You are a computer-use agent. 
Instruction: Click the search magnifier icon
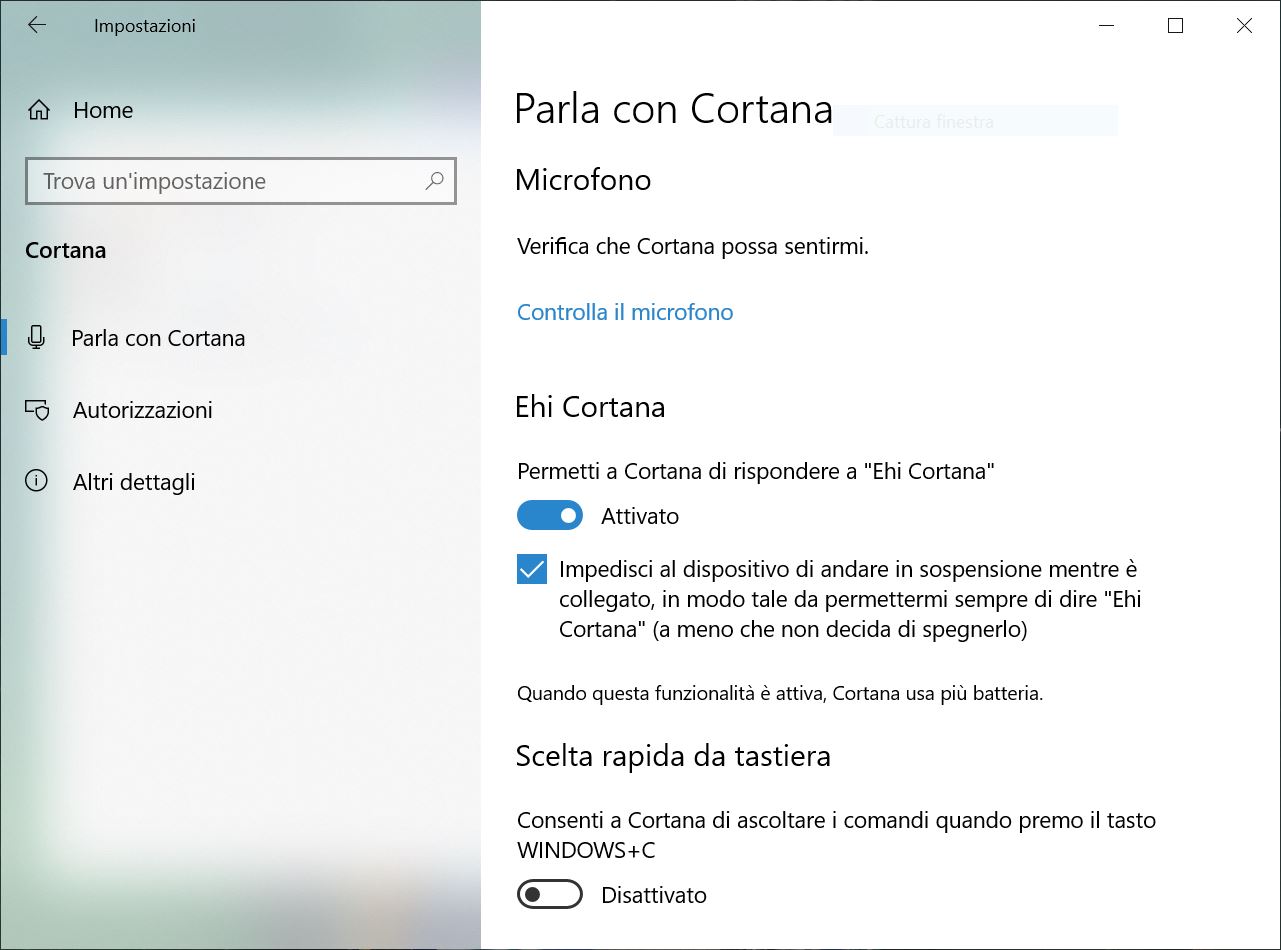click(x=434, y=181)
